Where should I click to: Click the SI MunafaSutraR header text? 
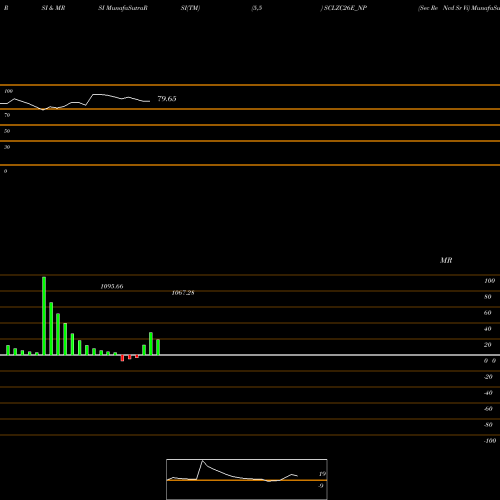pyautogui.click(x=123, y=8)
